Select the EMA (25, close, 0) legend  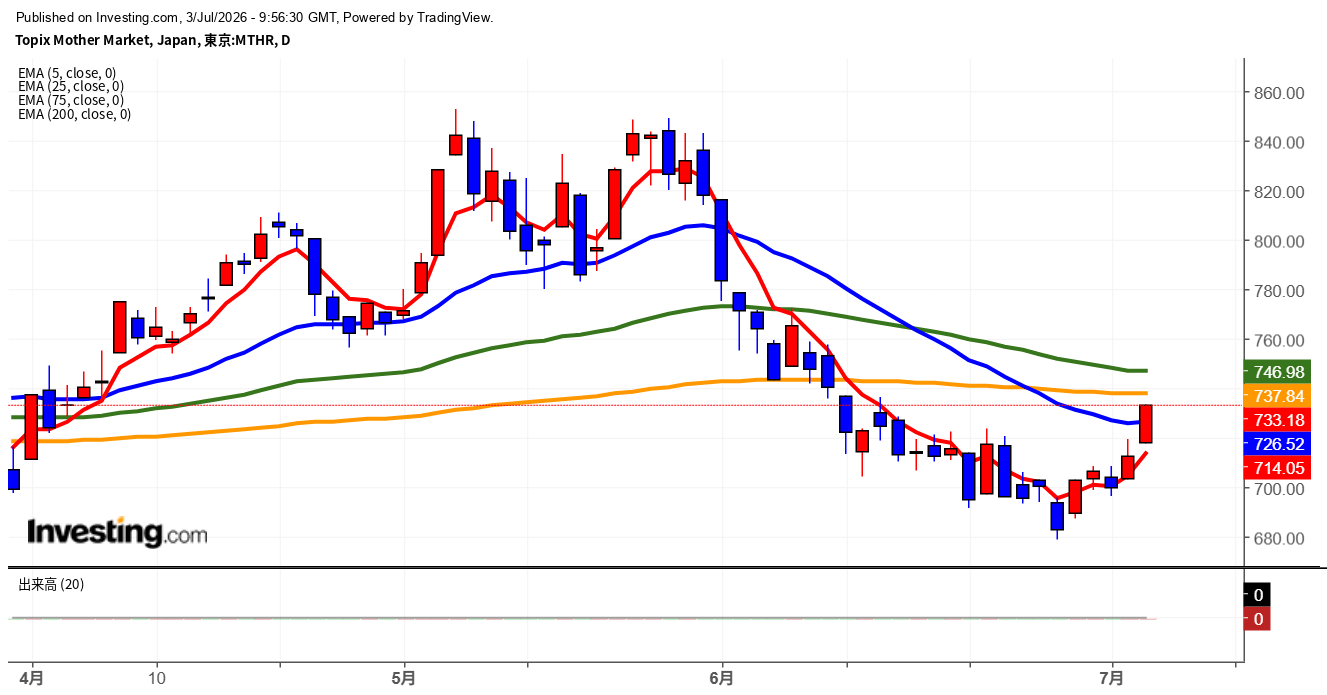coord(71,86)
